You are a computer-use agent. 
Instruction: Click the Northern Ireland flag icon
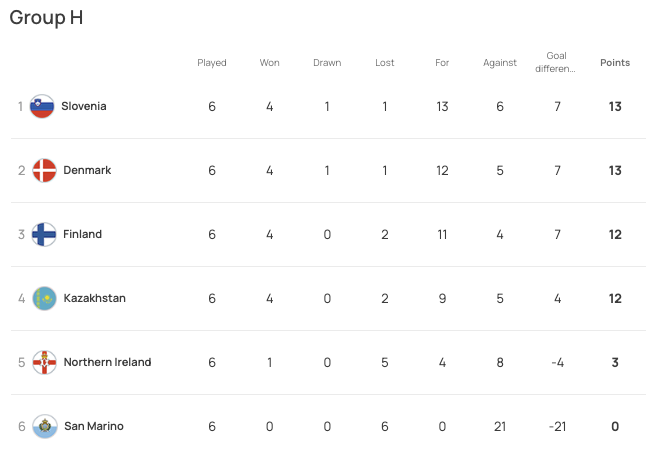click(44, 363)
